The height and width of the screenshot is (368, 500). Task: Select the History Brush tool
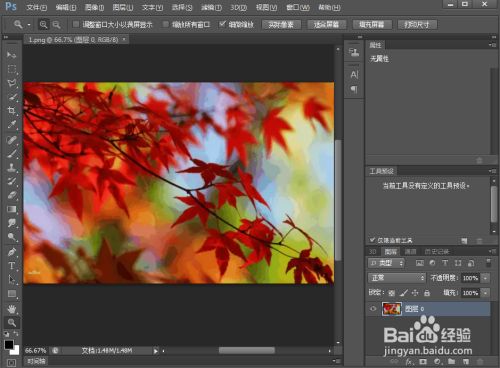tap(12, 181)
